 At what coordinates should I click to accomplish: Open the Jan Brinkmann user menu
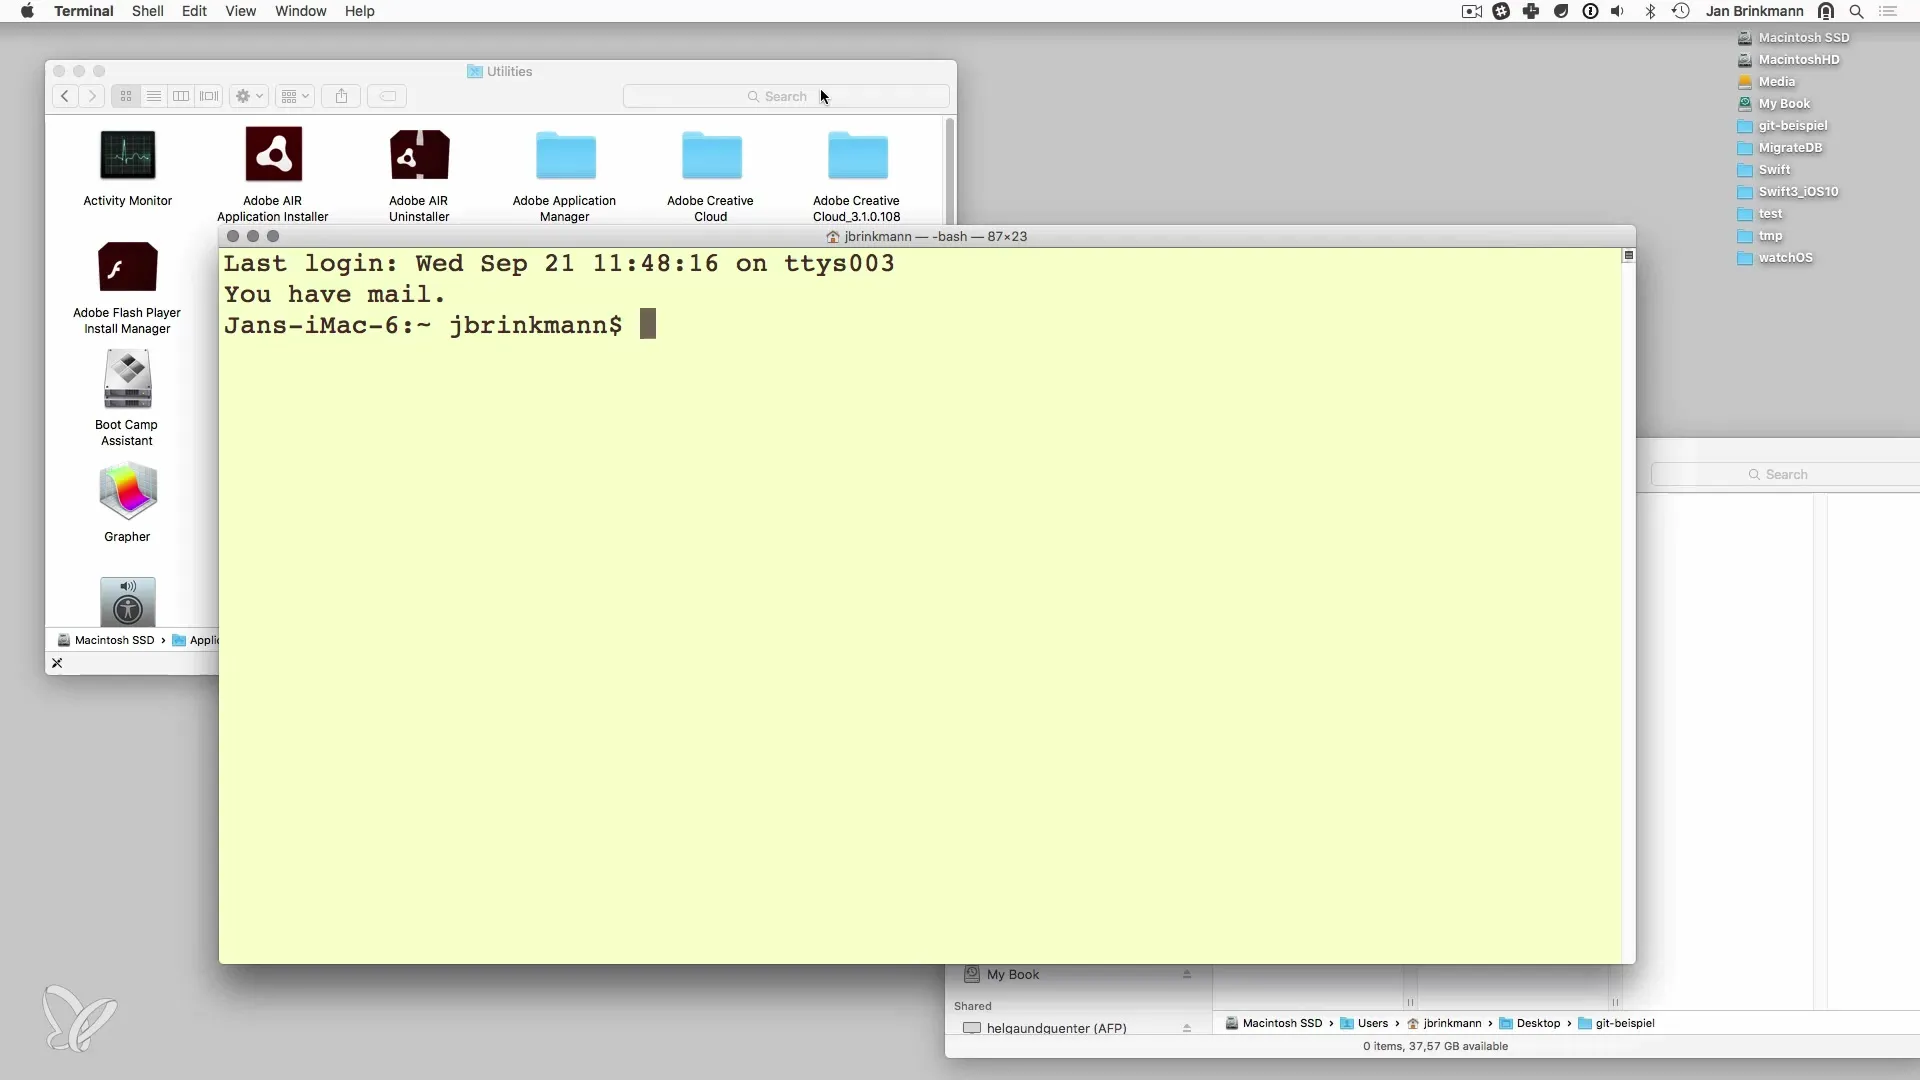coord(1755,11)
